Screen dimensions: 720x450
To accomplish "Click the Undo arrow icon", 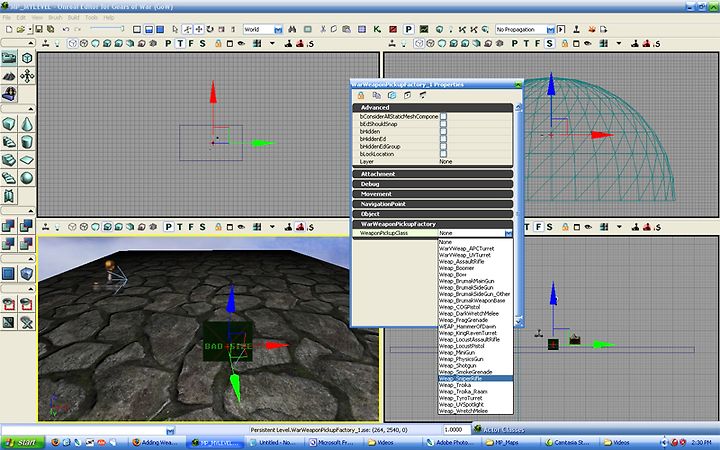I will [x=66, y=29].
